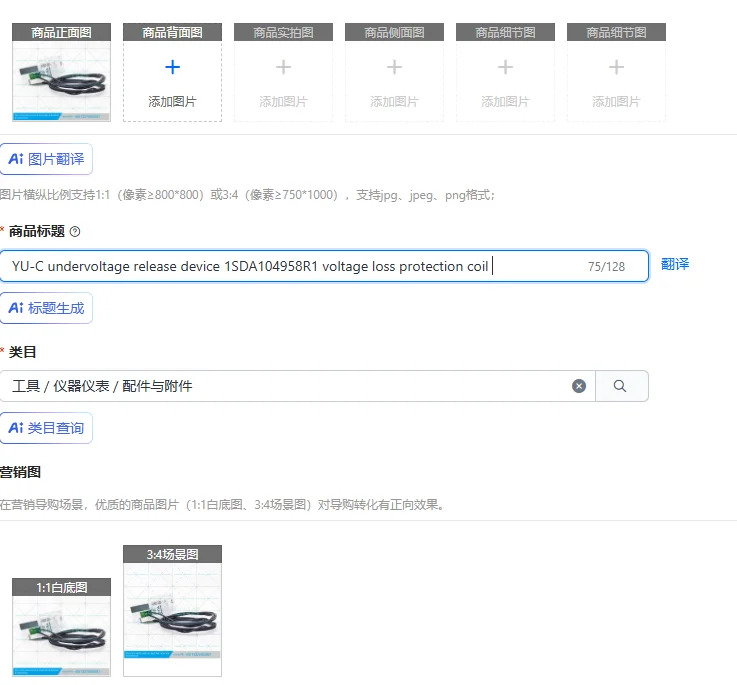The image size is (737, 685).
Task: Click Ai 图片翻译 button
Action: coord(46,159)
